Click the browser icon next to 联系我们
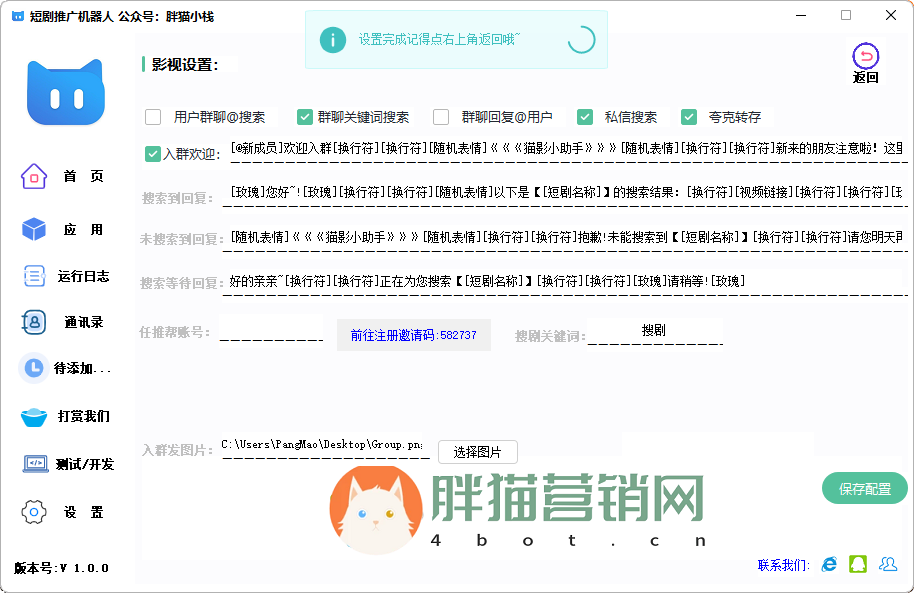The height and width of the screenshot is (593, 914). [828, 564]
